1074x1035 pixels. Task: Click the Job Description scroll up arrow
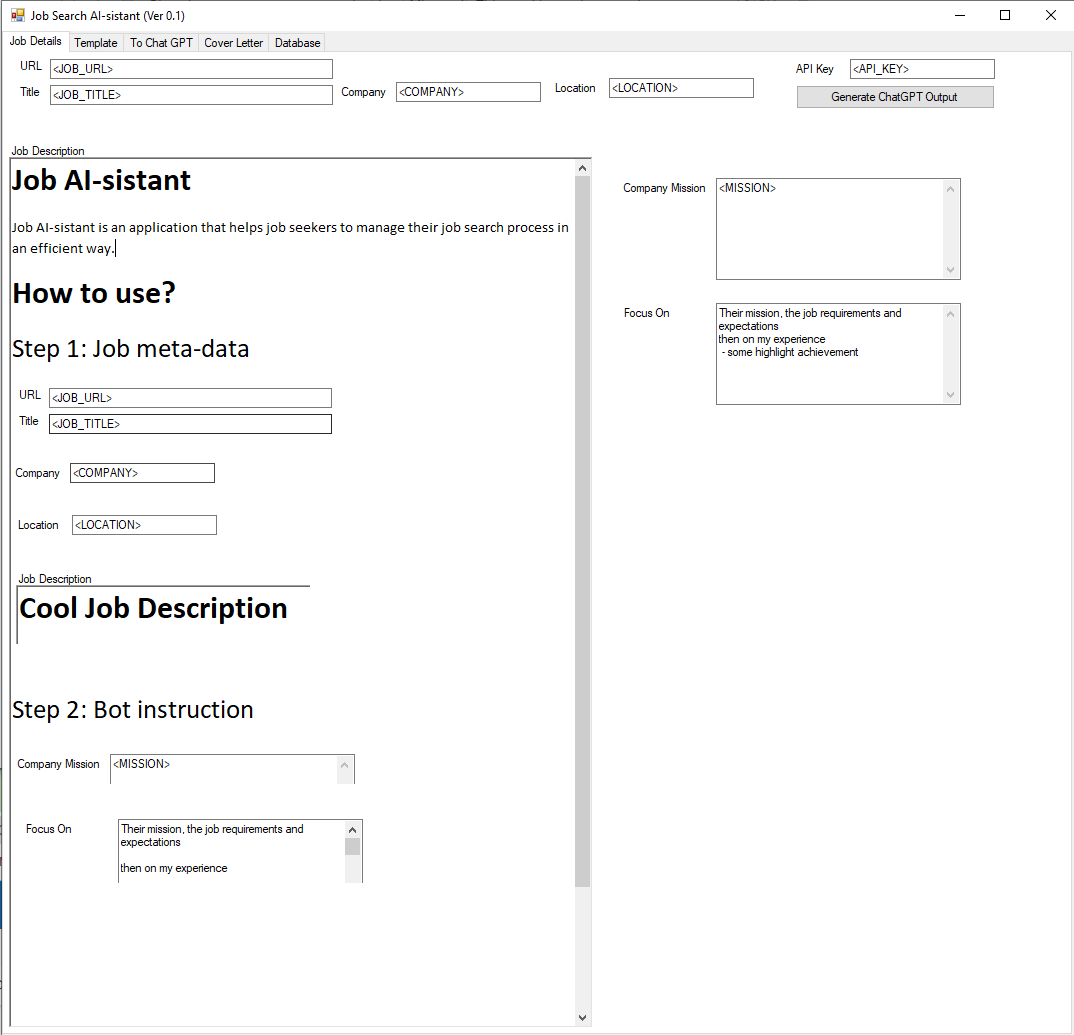(582, 168)
